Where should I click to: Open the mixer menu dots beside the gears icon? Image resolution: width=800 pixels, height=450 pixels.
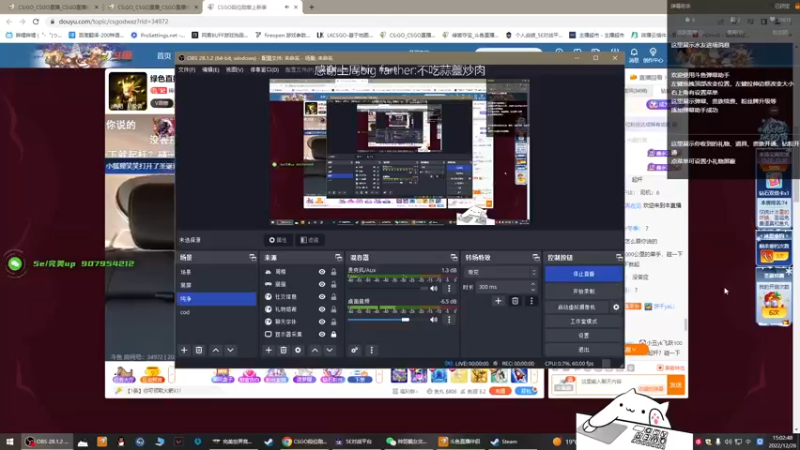click(371, 351)
